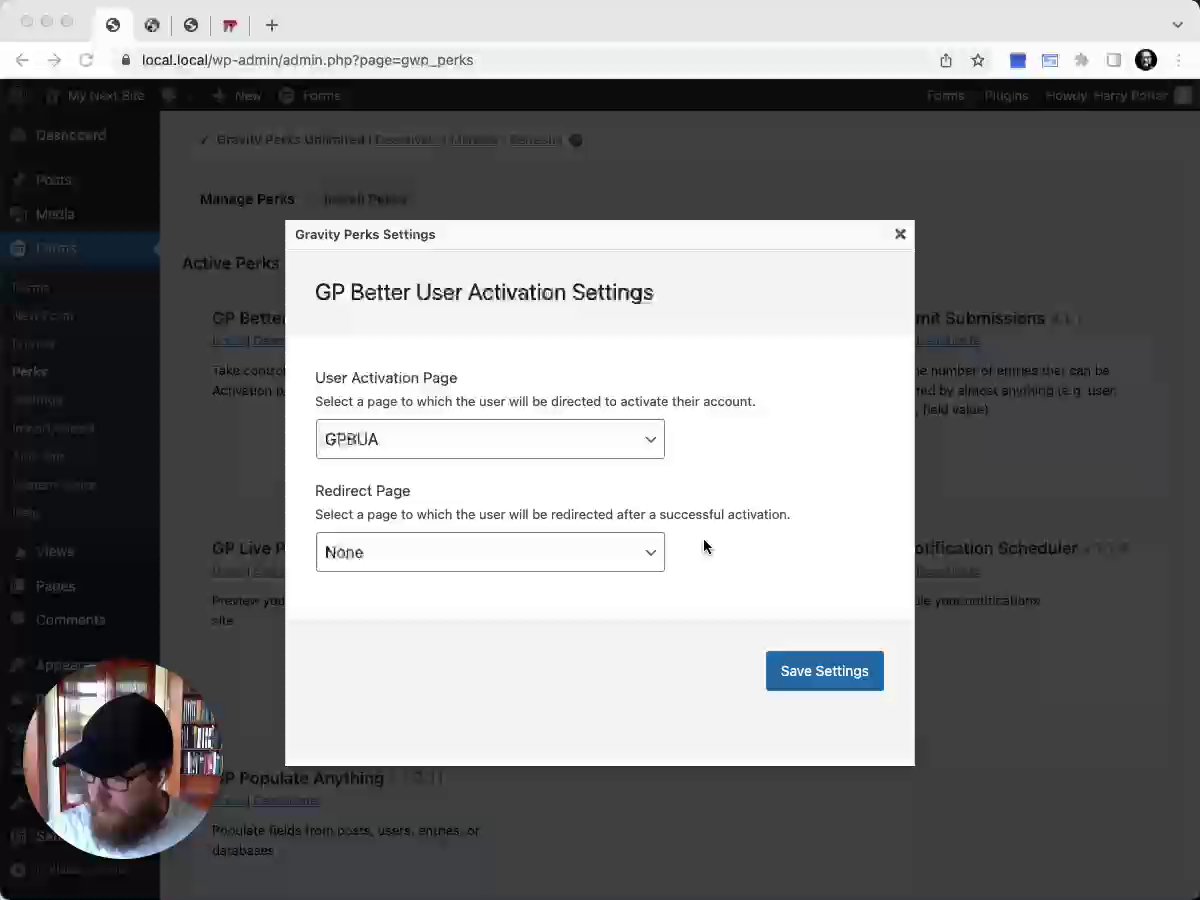This screenshot has height=900, width=1200.
Task: Go forward in browser history
Action: [x=54, y=60]
